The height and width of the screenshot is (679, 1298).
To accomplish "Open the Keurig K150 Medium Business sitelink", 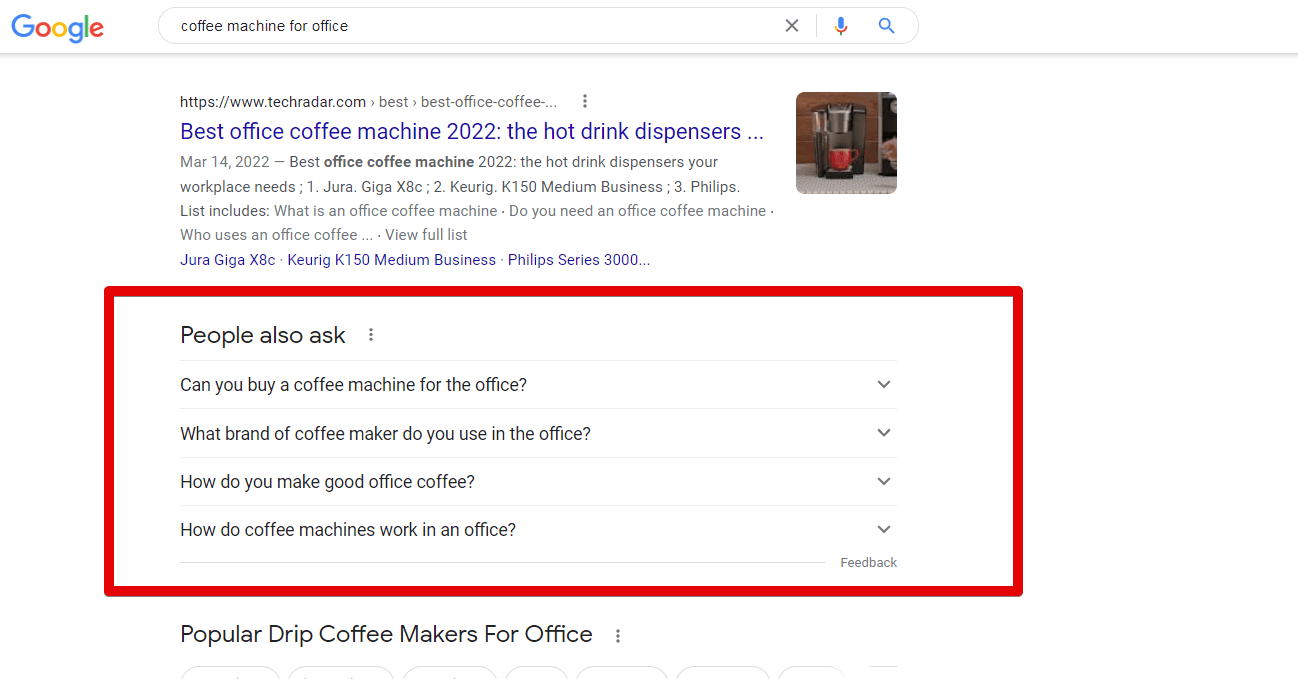I will click(x=391, y=260).
